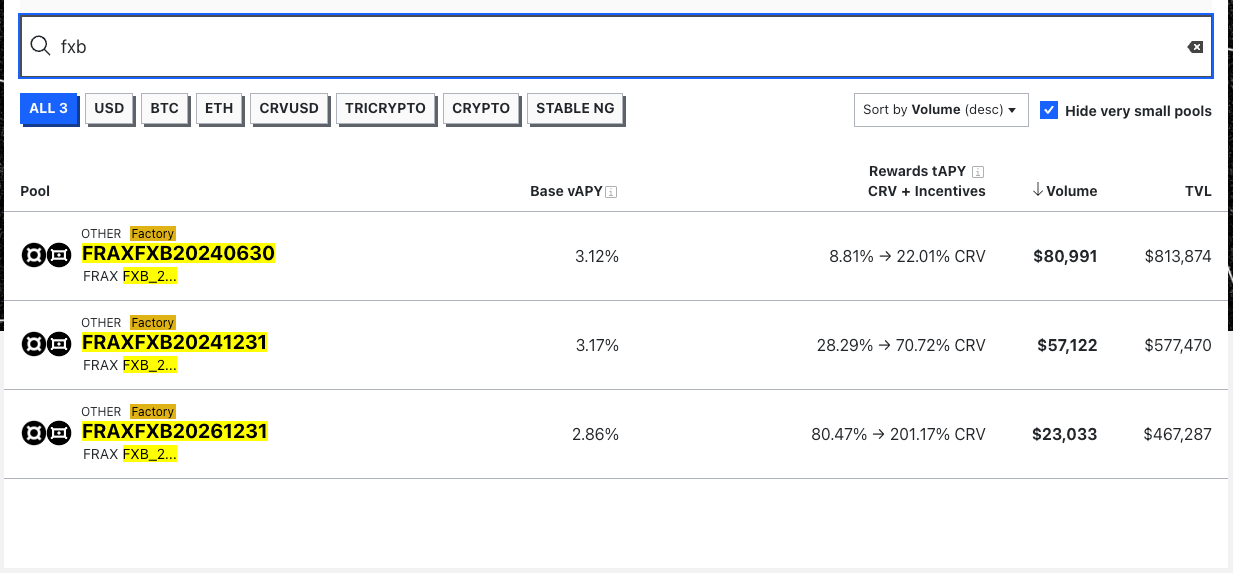Select the ALL 3 filter tab
This screenshot has width=1233, height=573.
coord(48,108)
